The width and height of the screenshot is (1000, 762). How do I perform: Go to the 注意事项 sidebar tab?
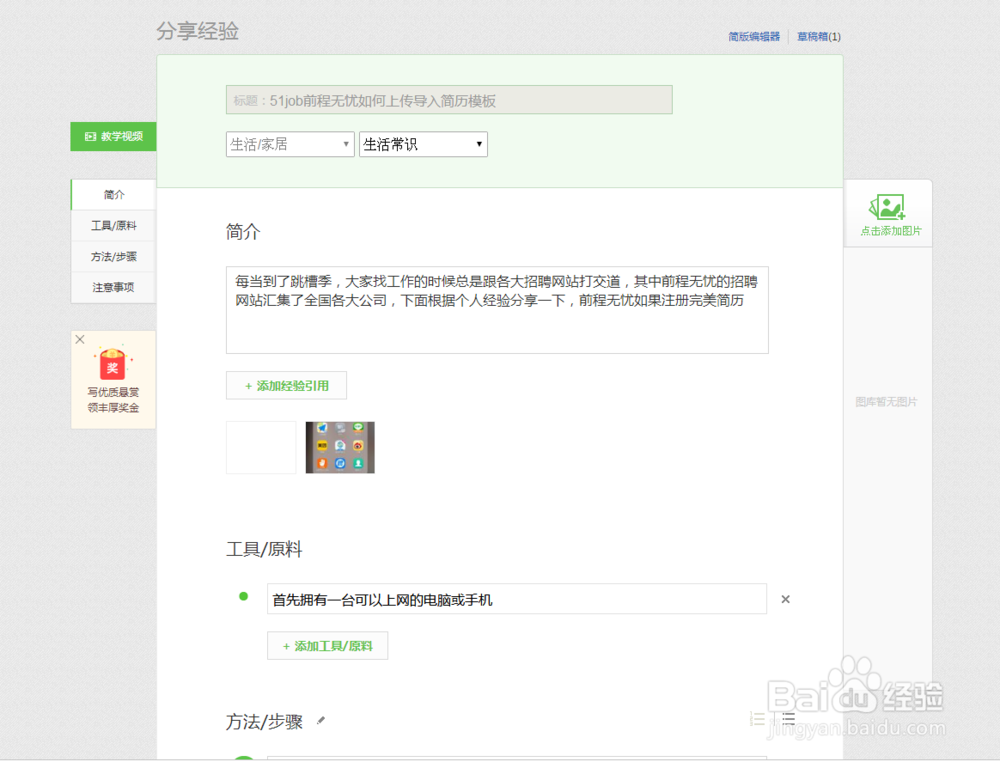tap(114, 288)
